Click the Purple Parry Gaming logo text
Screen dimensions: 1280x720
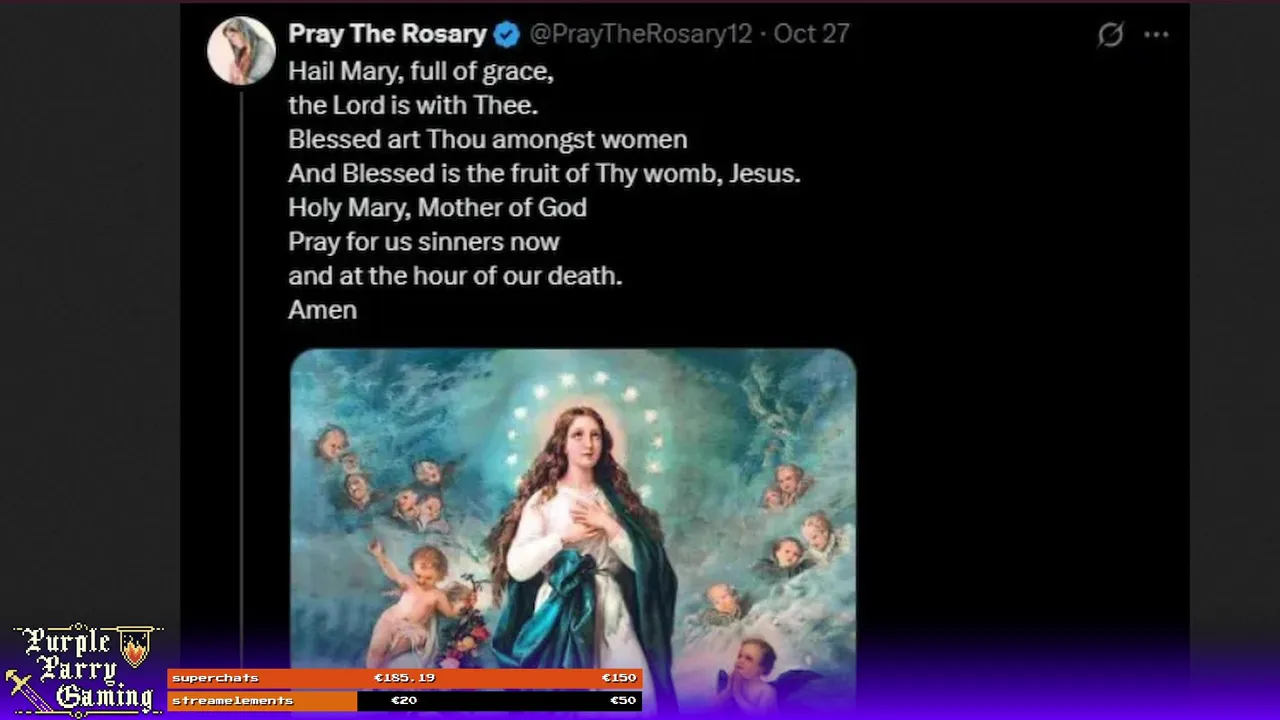click(x=84, y=669)
